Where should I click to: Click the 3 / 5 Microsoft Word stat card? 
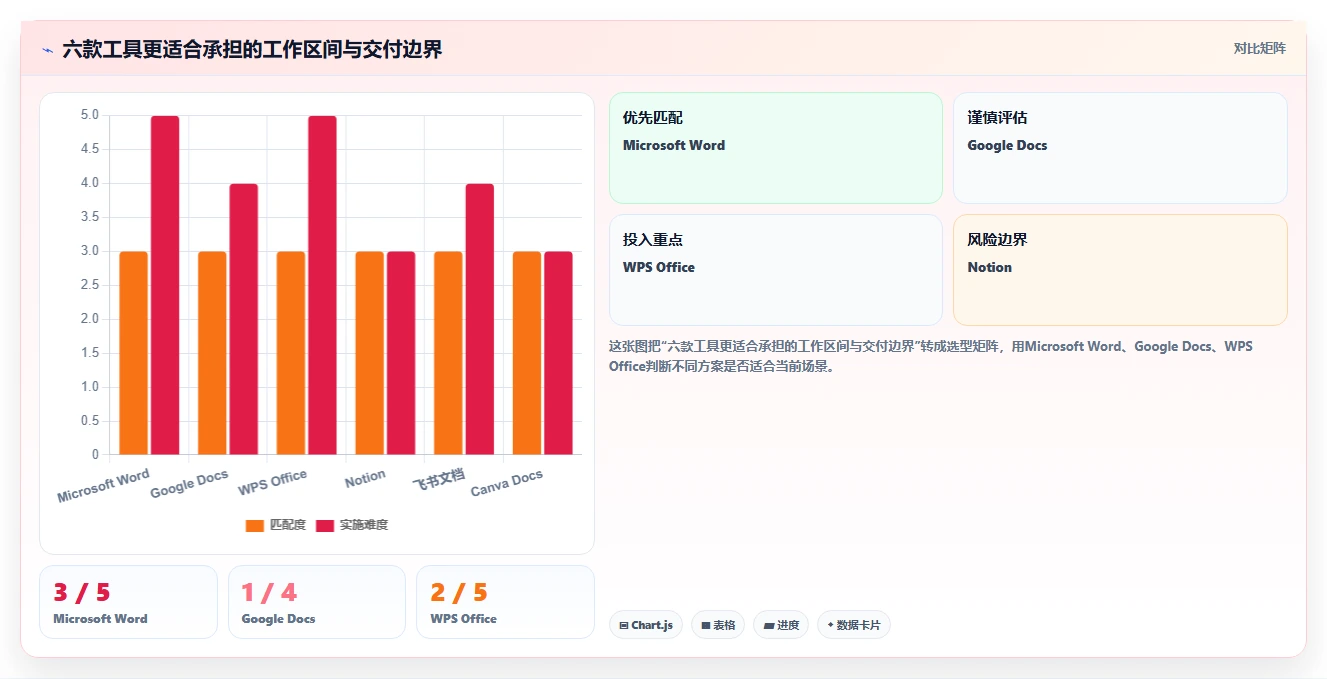[128, 602]
